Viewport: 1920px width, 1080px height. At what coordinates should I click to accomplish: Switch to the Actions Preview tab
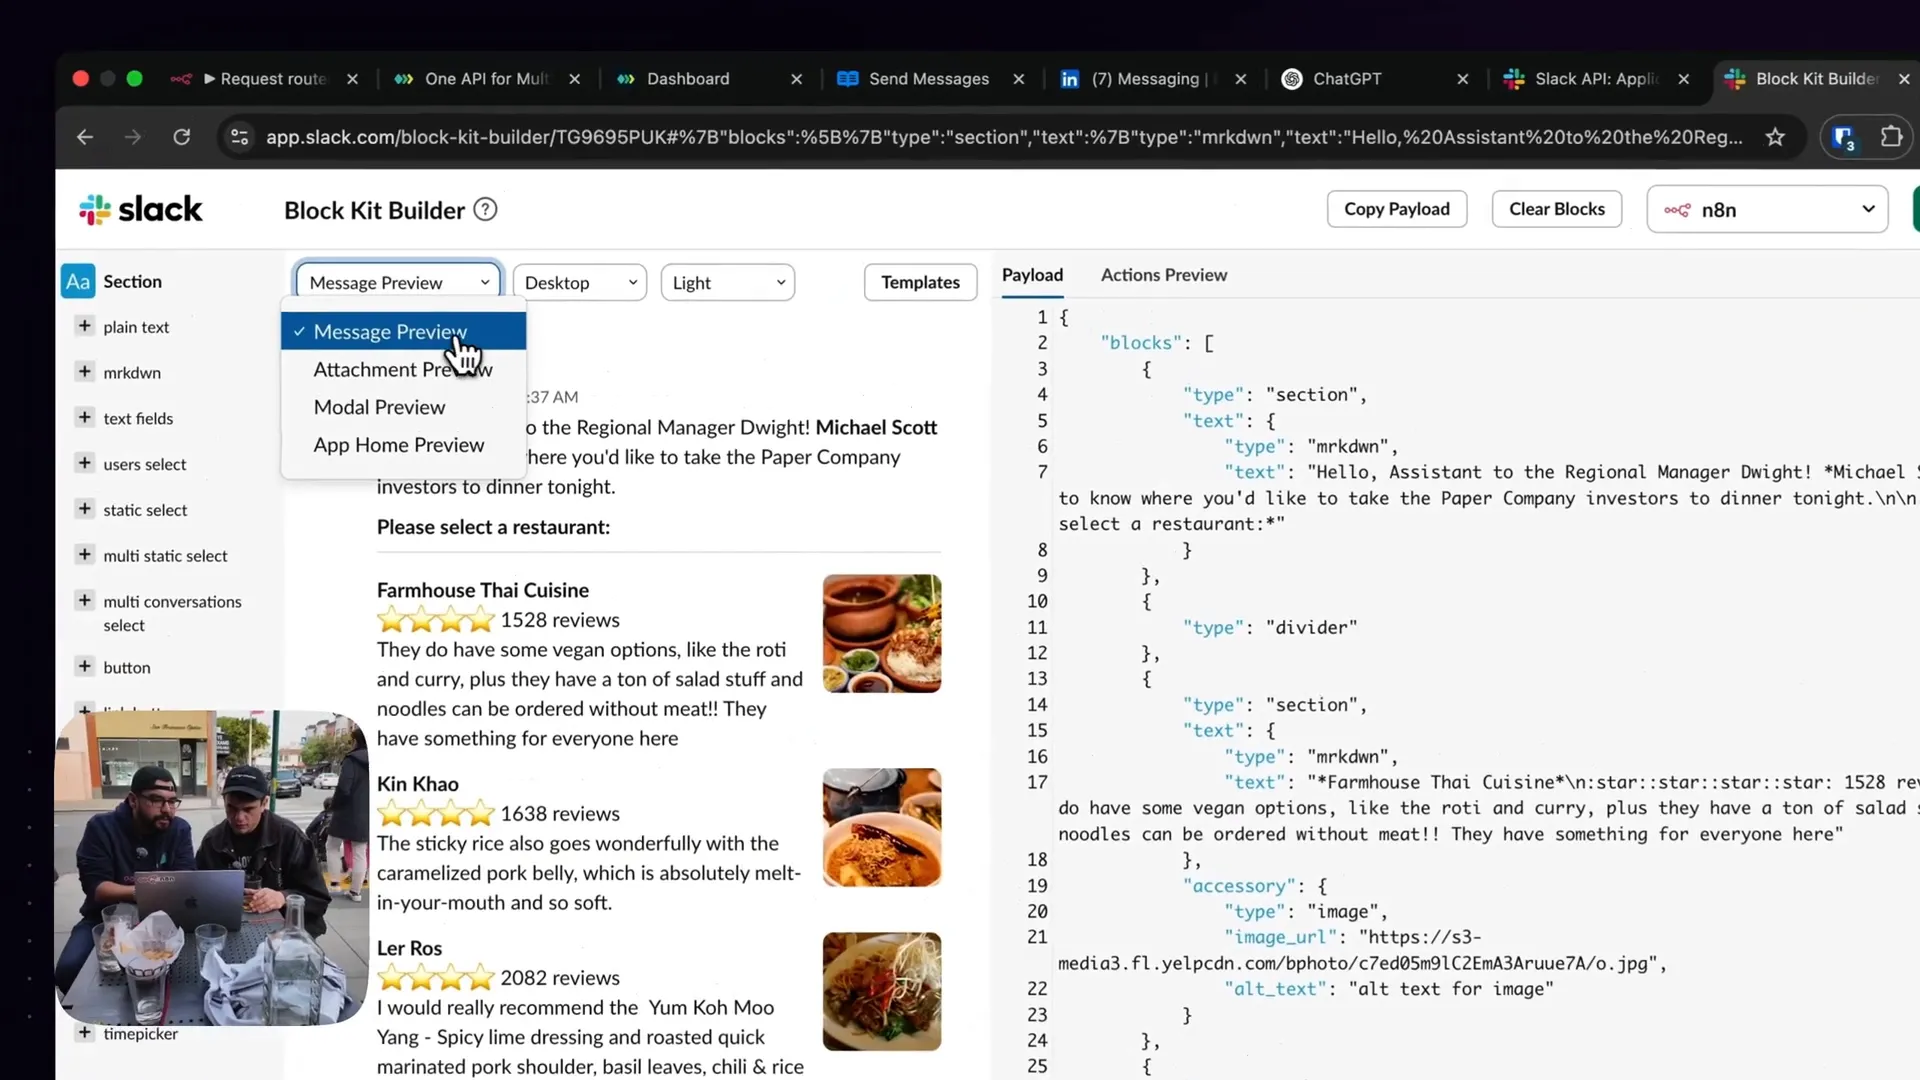coord(1164,275)
